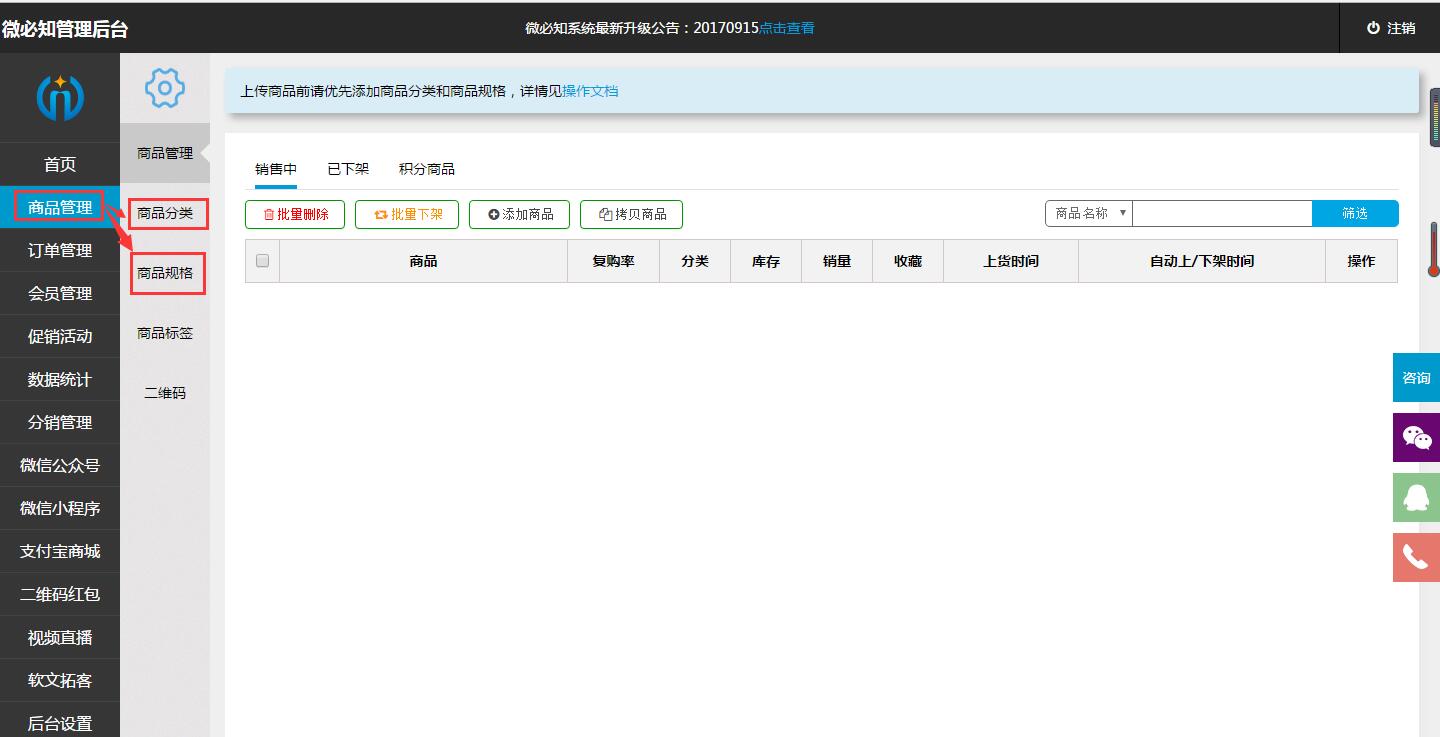The width and height of the screenshot is (1440, 737).
Task: Click the product name search input field
Action: click(x=1220, y=213)
